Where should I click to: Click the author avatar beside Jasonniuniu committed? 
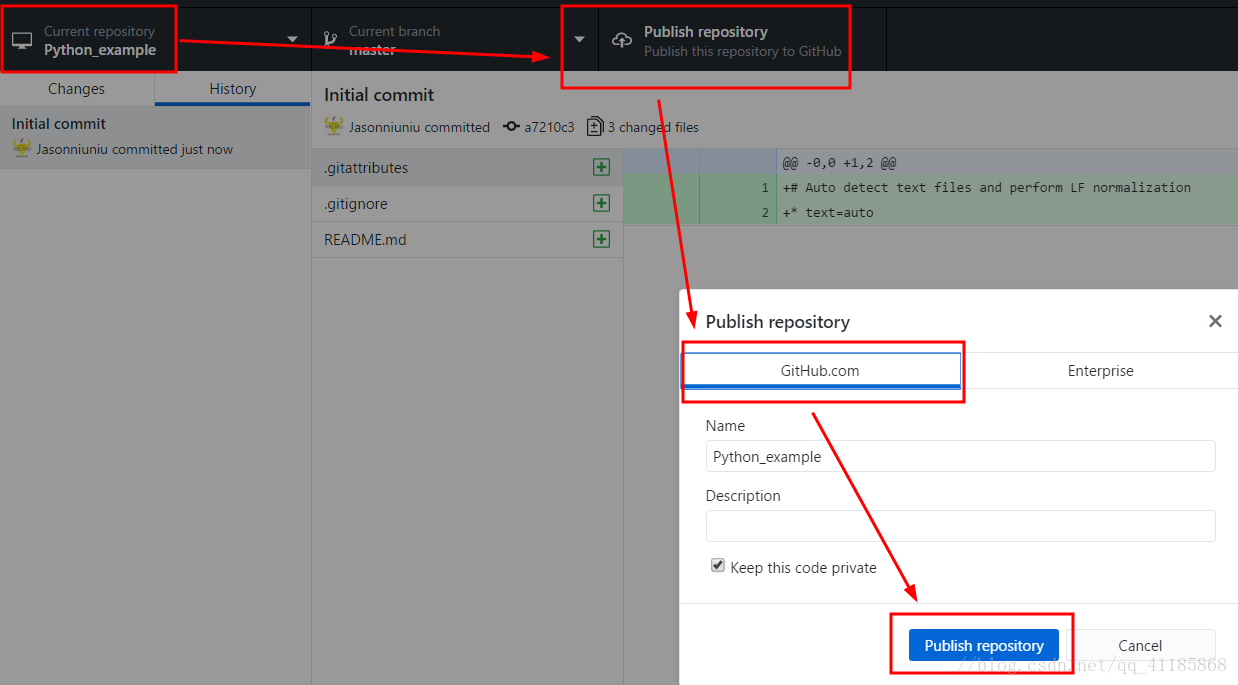(x=334, y=126)
